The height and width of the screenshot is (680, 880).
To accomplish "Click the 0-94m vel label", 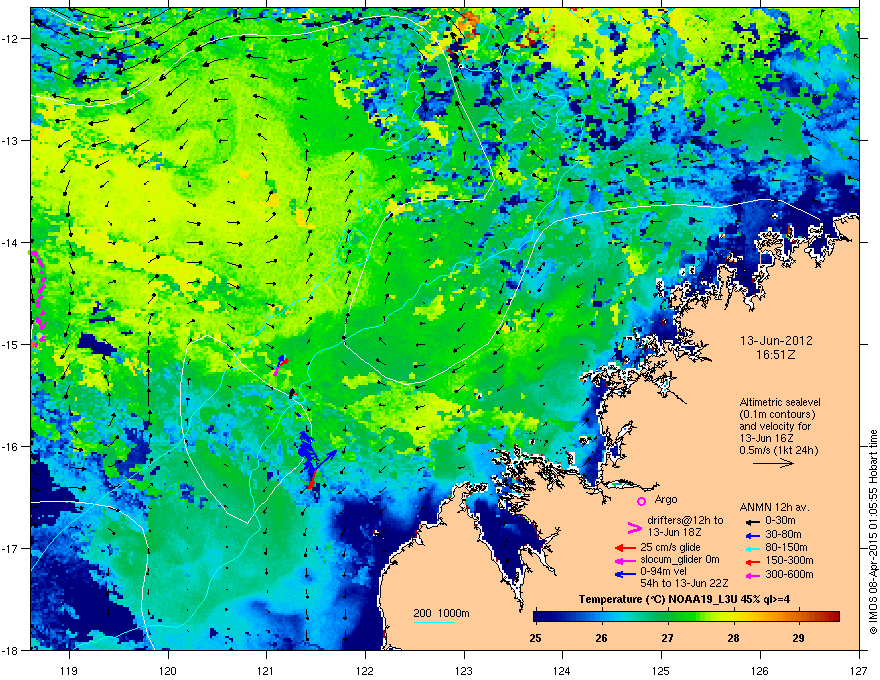I will click(x=664, y=572).
